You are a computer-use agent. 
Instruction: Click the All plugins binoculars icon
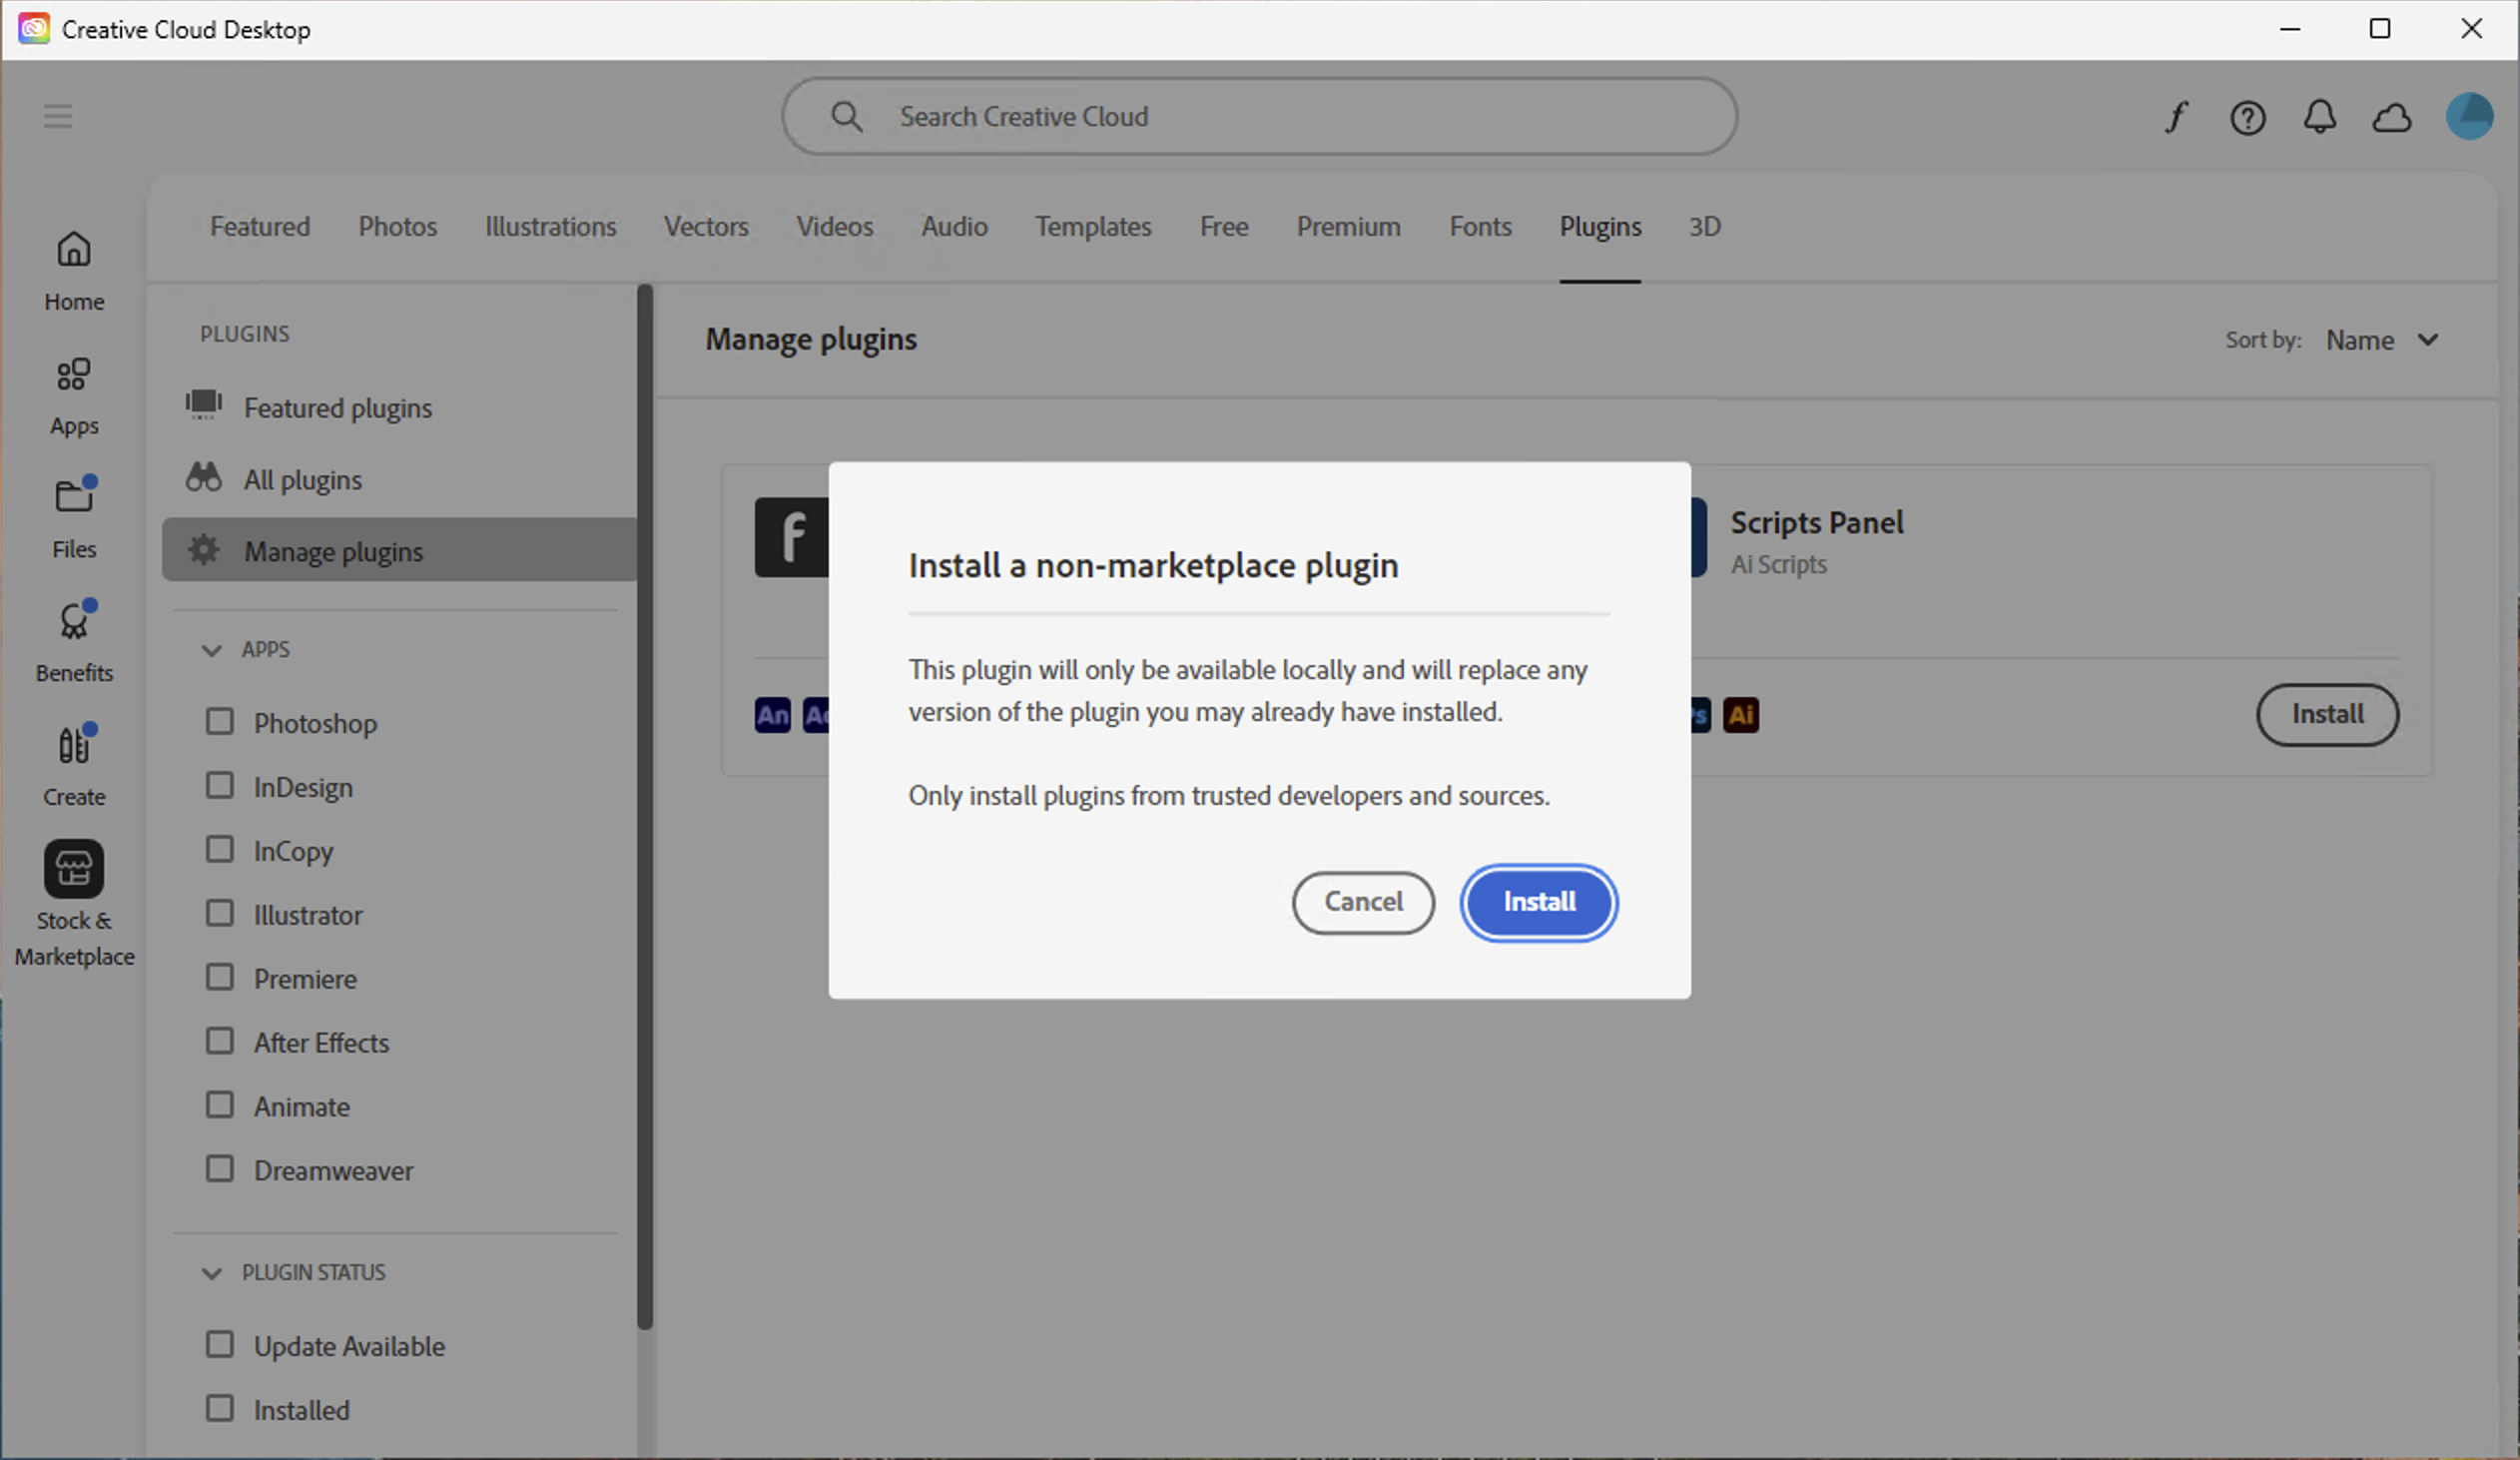pyautogui.click(x=204, y=477)
